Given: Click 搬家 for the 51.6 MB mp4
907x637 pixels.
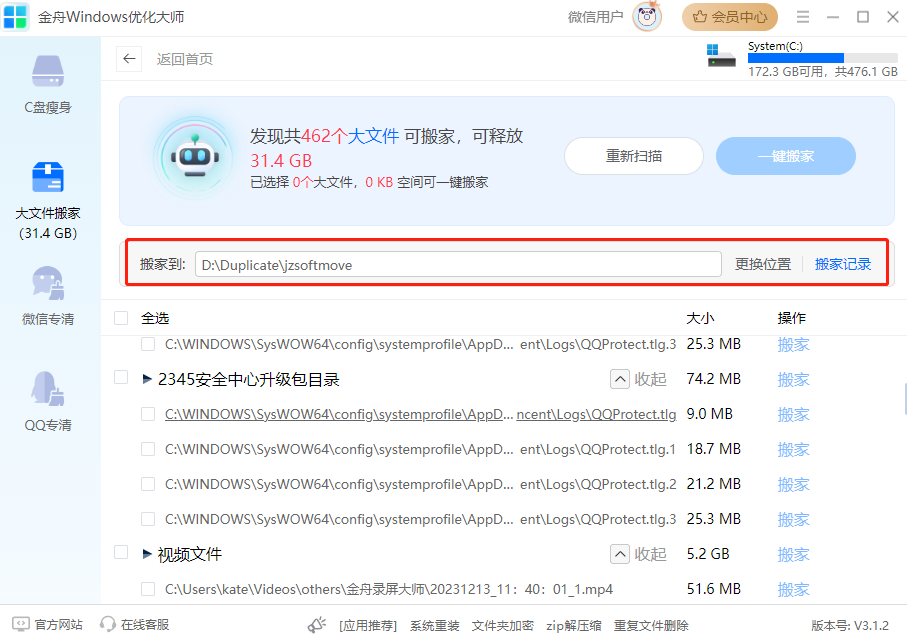Looking at the screenshot, I should (x=794, y=590).
